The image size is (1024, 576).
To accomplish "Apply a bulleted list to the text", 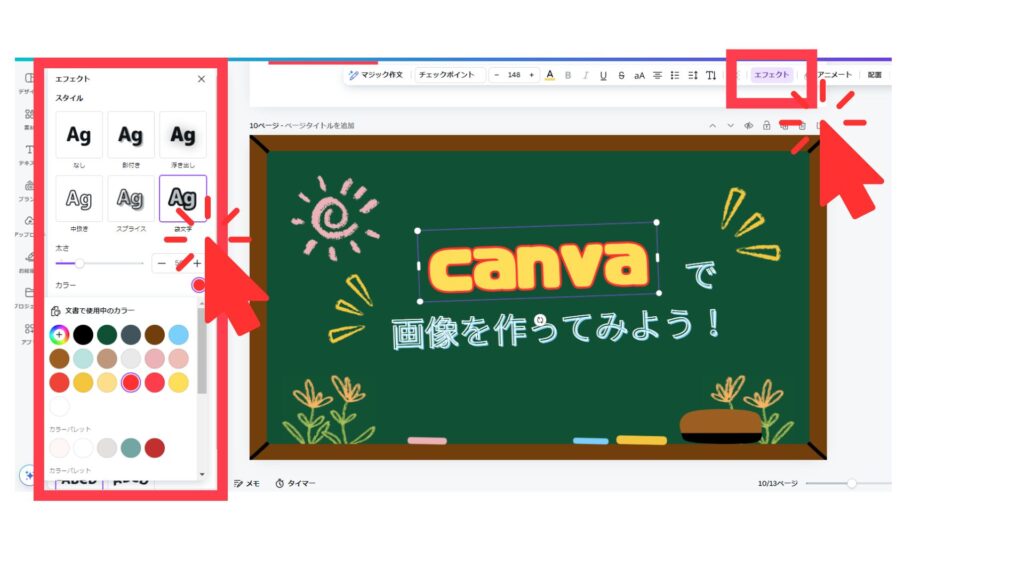I will pyautogui.click(x=675, y=75).
